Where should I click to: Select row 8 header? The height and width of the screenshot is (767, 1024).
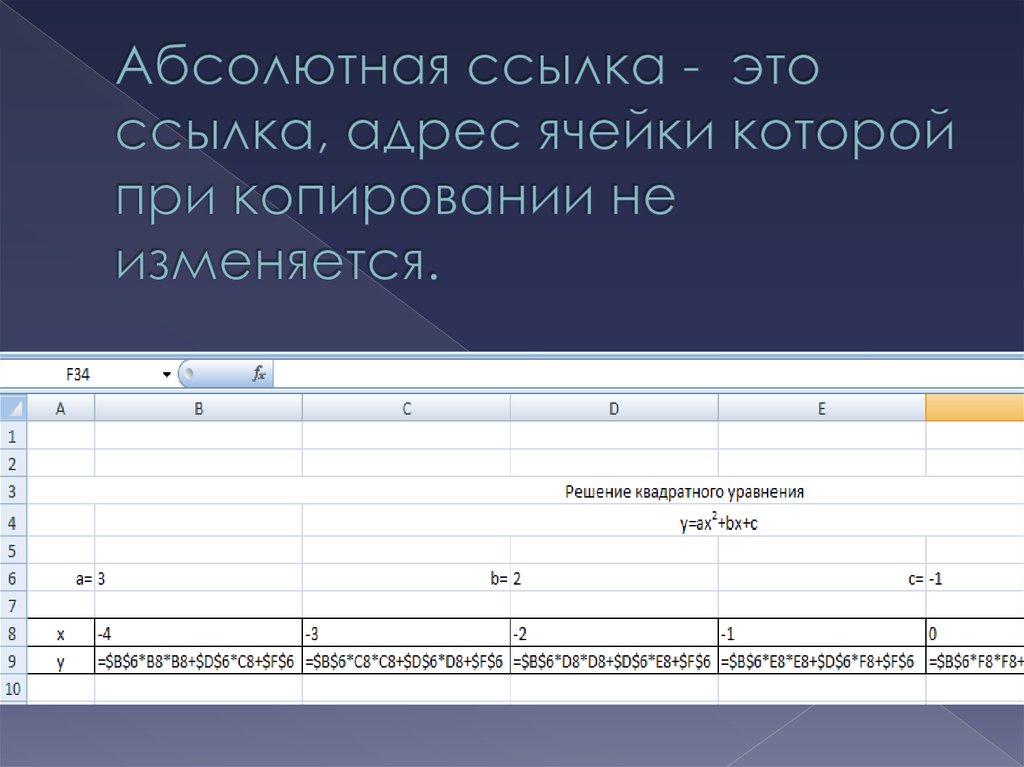coord(13,633)
